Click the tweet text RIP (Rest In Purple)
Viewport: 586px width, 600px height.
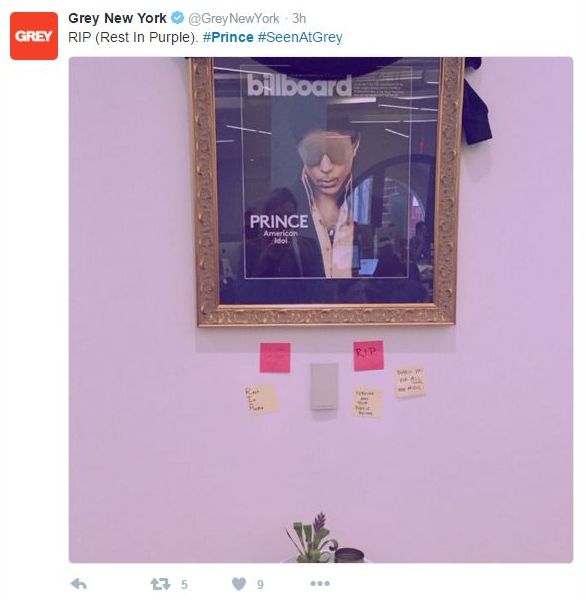click(134, 38)
